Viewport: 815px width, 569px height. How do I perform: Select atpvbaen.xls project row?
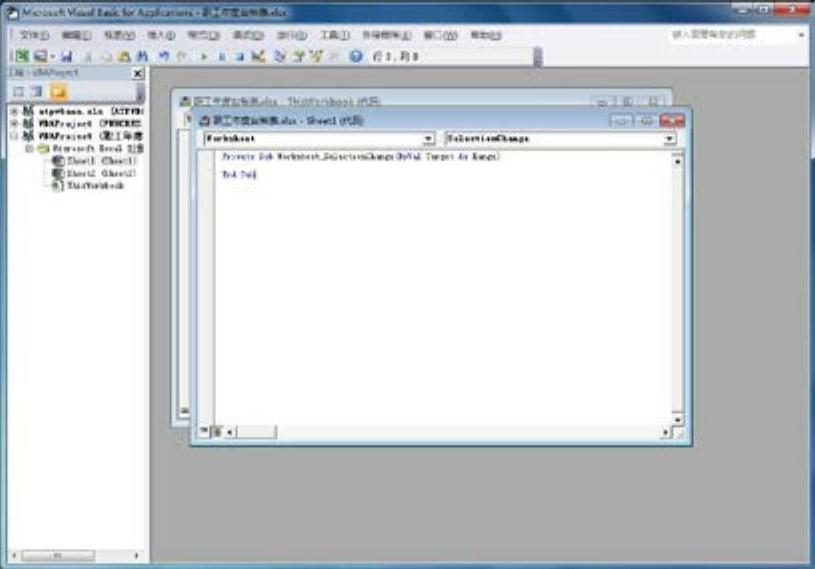[x=83, y=111]
